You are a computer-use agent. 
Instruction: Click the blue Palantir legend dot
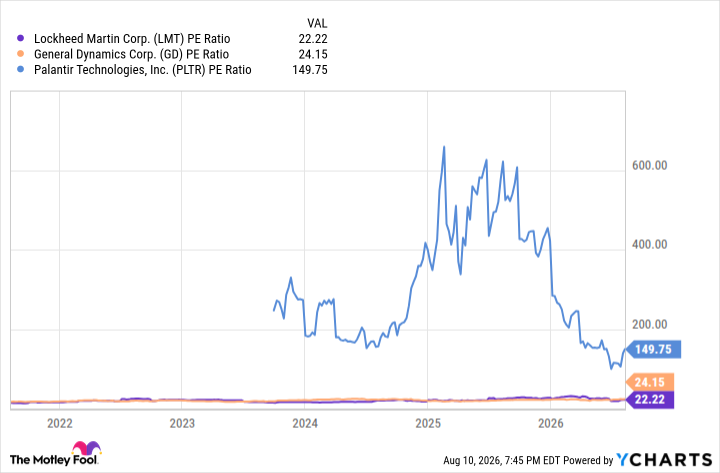(20, 70)
